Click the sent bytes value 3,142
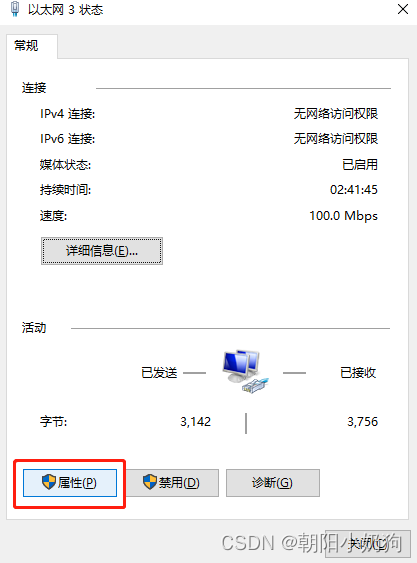Viewport: 417px width, 563px height. [195, 422]
